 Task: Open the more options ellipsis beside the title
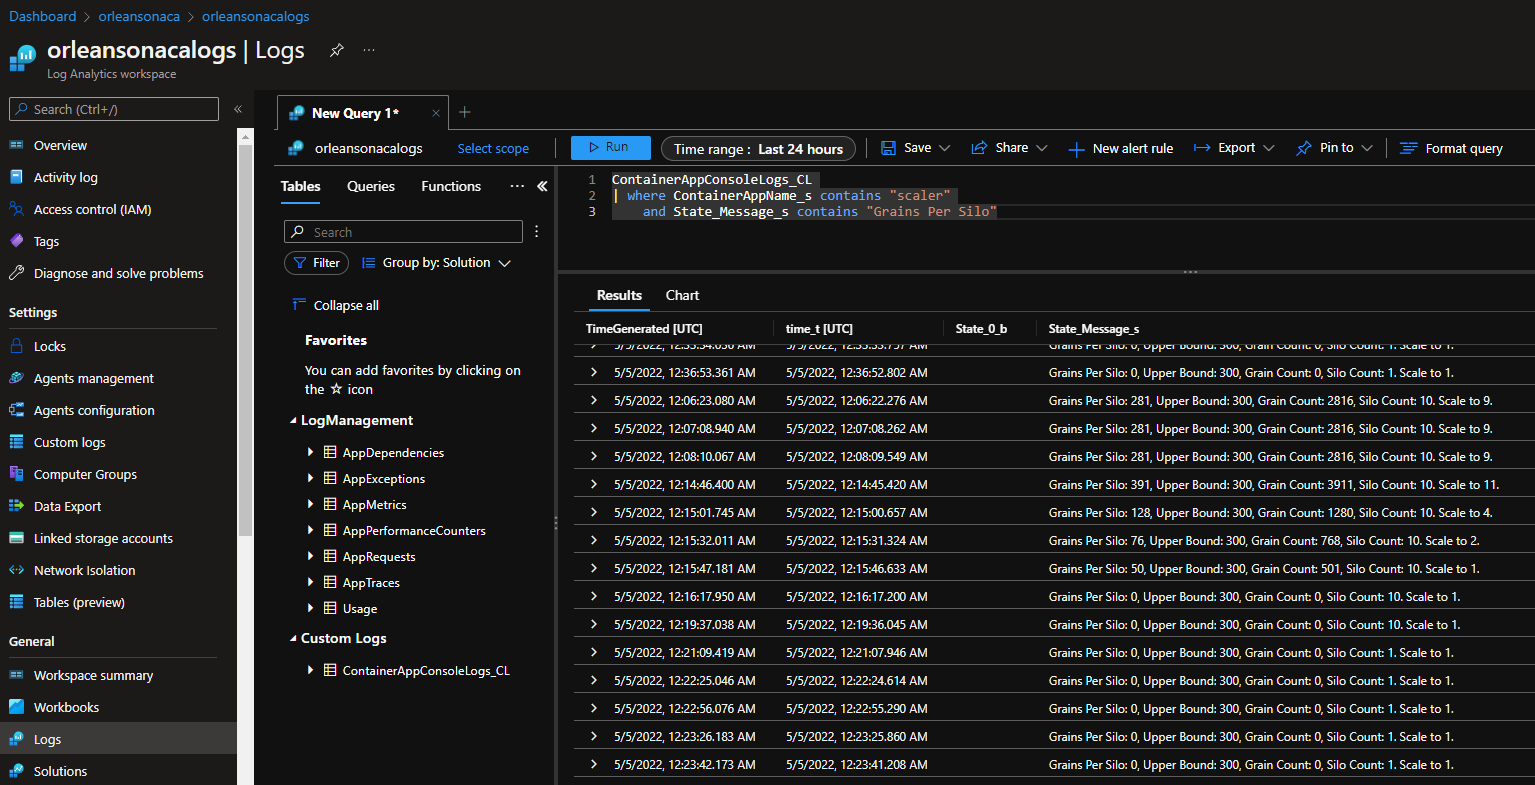click(x=369, y=50)
